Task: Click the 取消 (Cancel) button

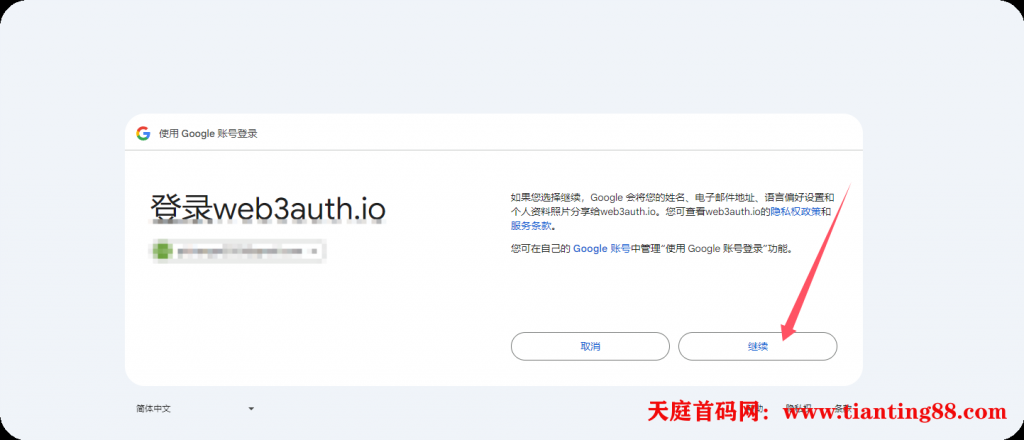Action: pyautogui.click(x=590, y=346)
